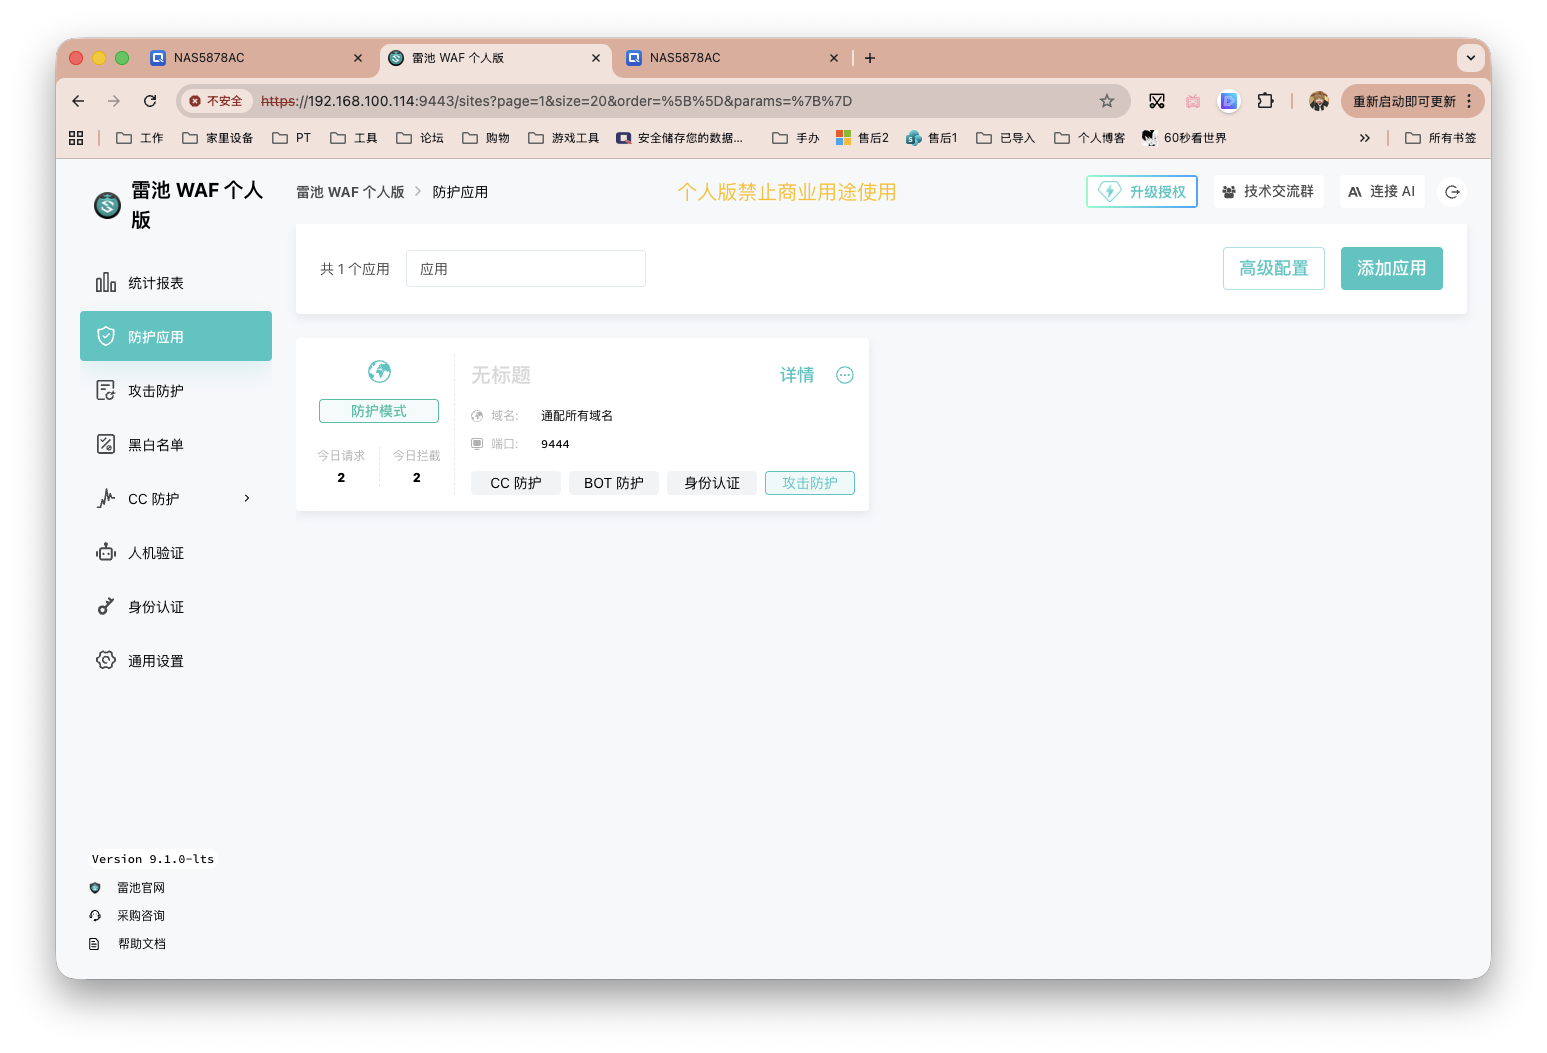
Task: Open 身份认证 via its key icon
Action: tap(106, 606)
